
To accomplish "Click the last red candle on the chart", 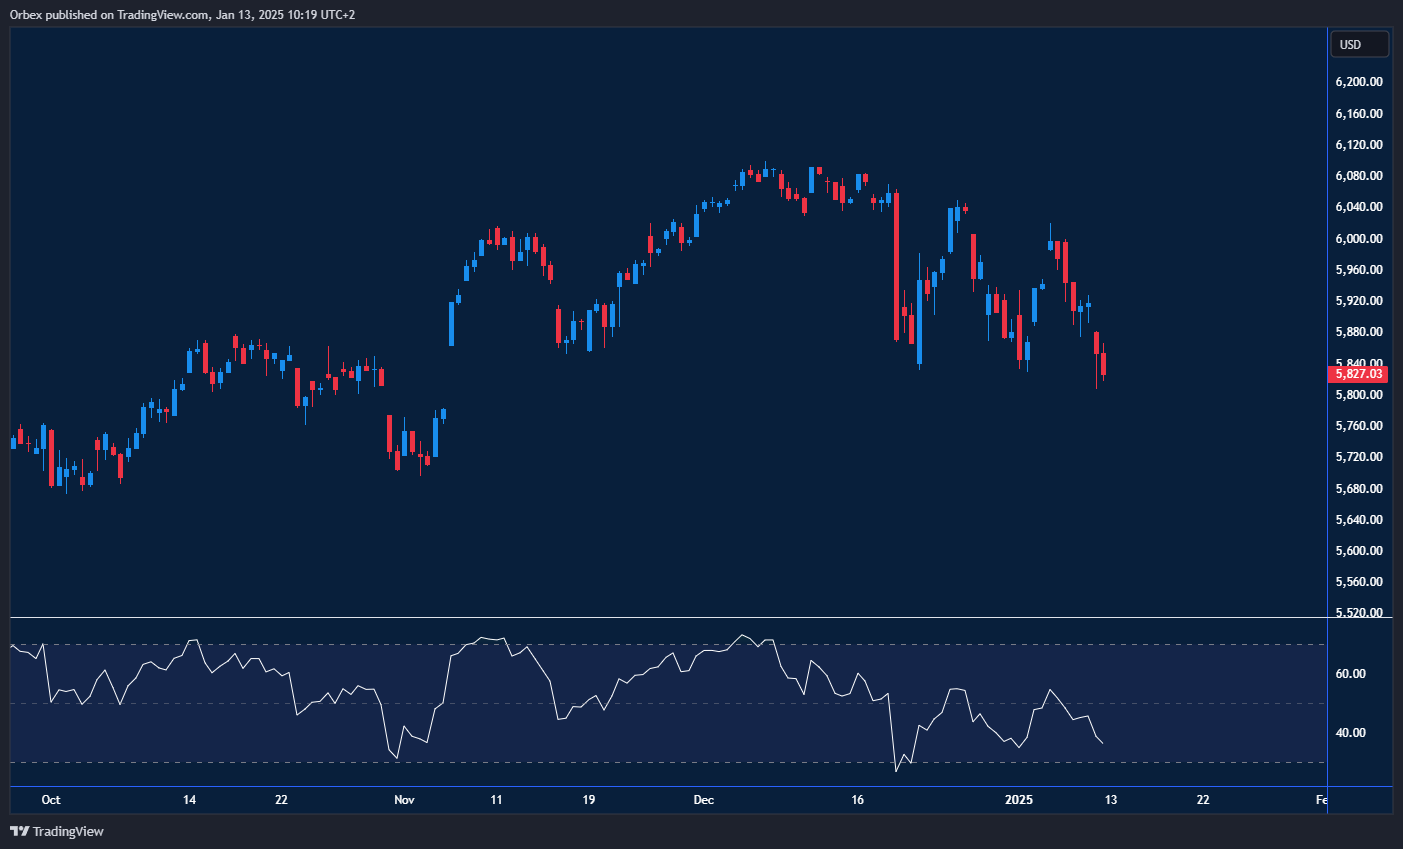I will coord(1103,364).
